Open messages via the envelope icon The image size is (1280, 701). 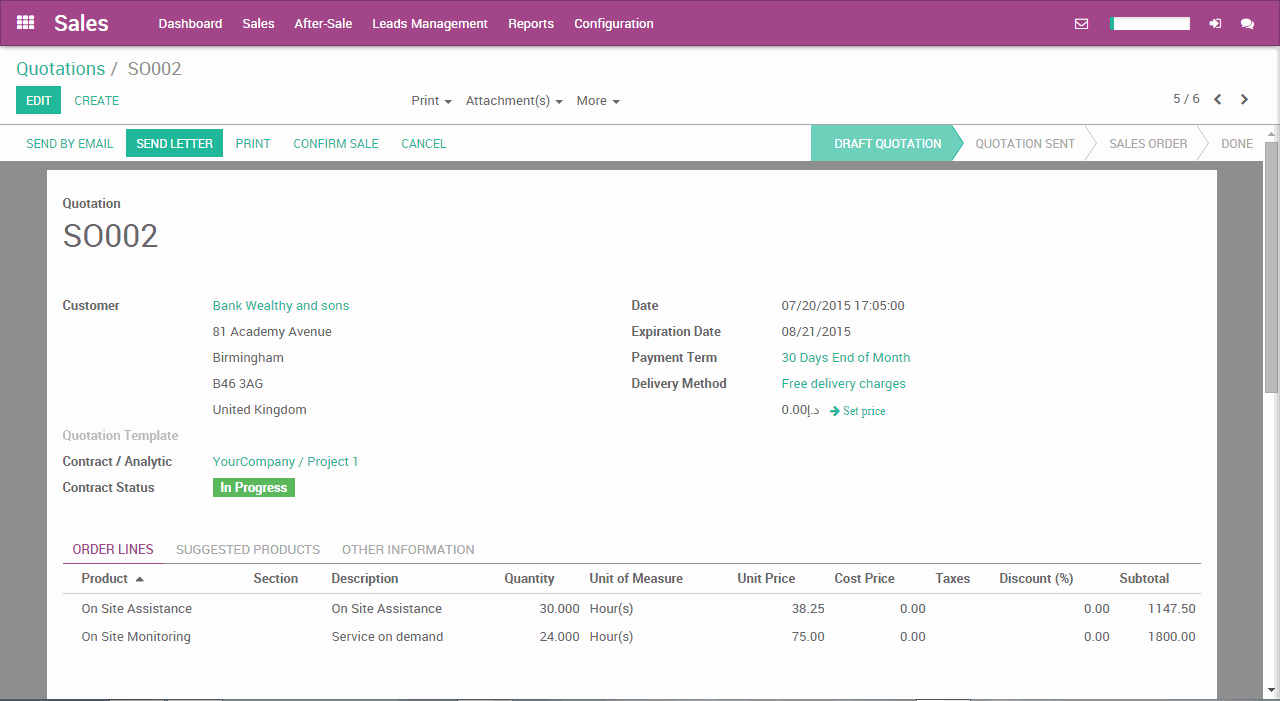coord(1081,23)
